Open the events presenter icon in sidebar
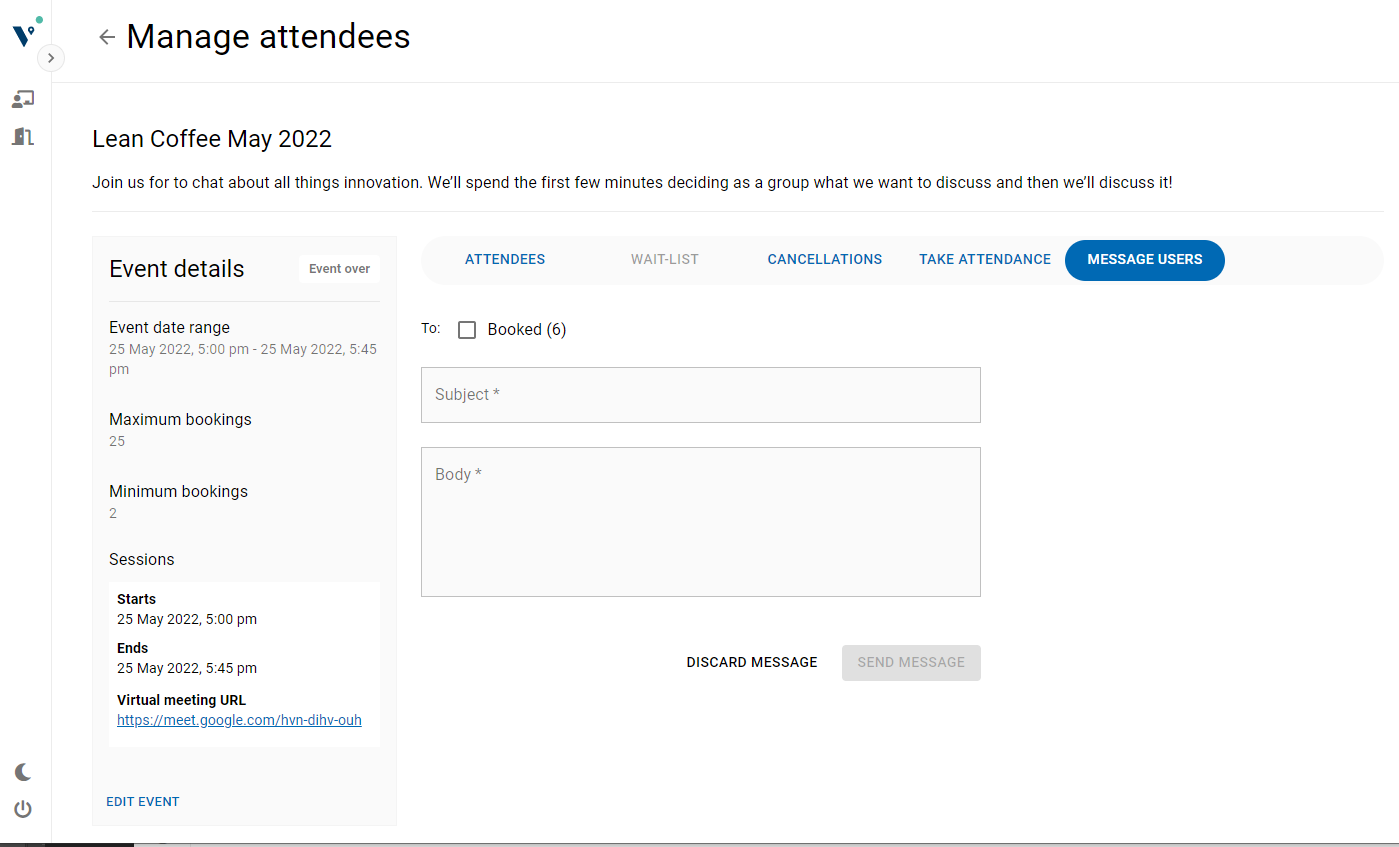 click(23, 99)
